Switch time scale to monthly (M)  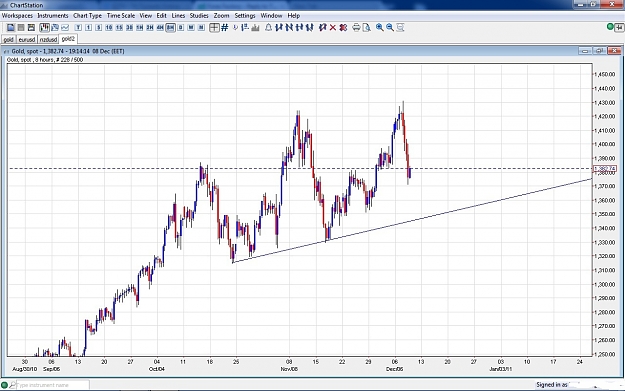(x=202, y=28)
